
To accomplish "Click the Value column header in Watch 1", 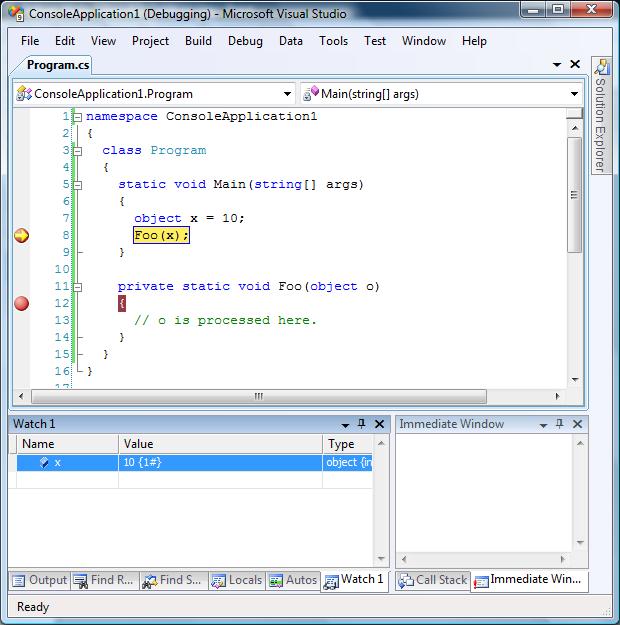I will (220, 444).
